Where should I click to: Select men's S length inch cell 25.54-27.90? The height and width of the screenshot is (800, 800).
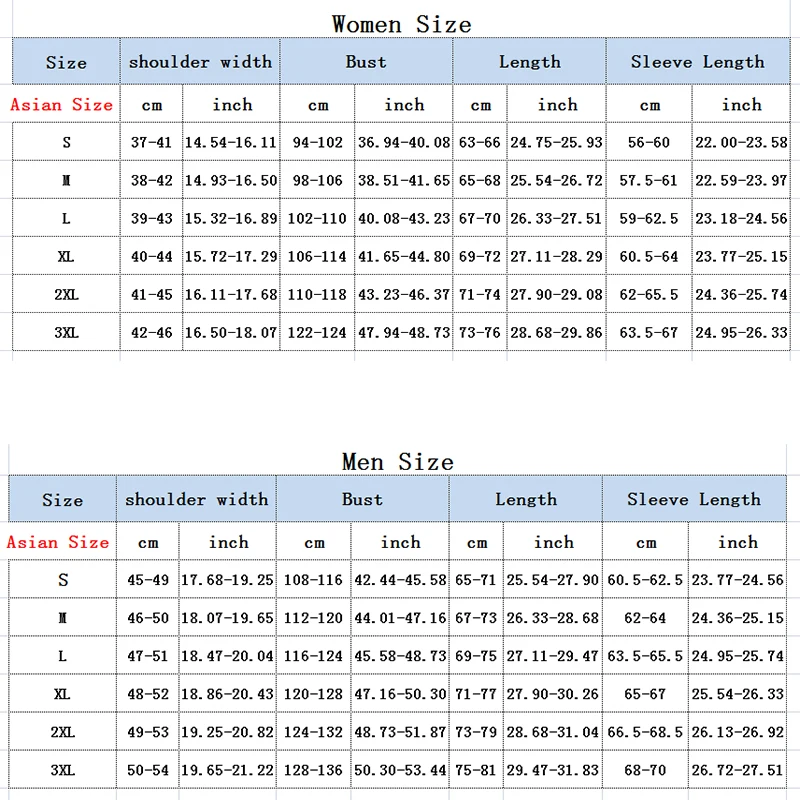(x=552, y=580)
